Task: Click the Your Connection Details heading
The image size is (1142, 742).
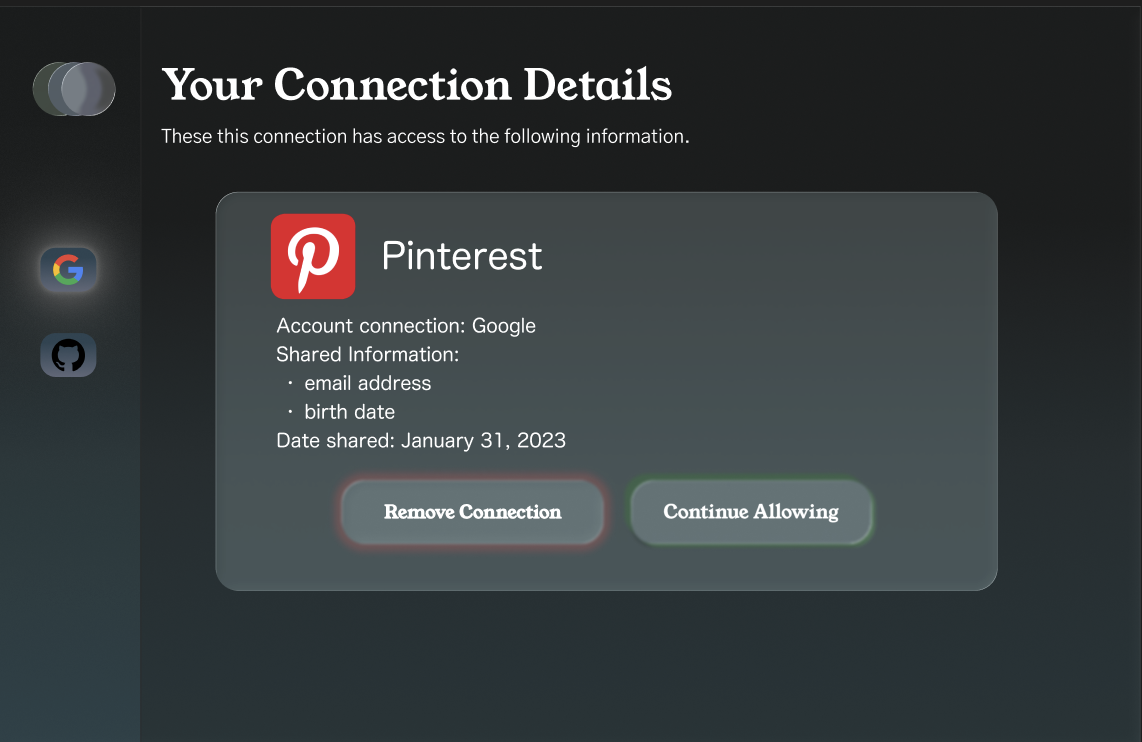Action: [x=416, y=85]
